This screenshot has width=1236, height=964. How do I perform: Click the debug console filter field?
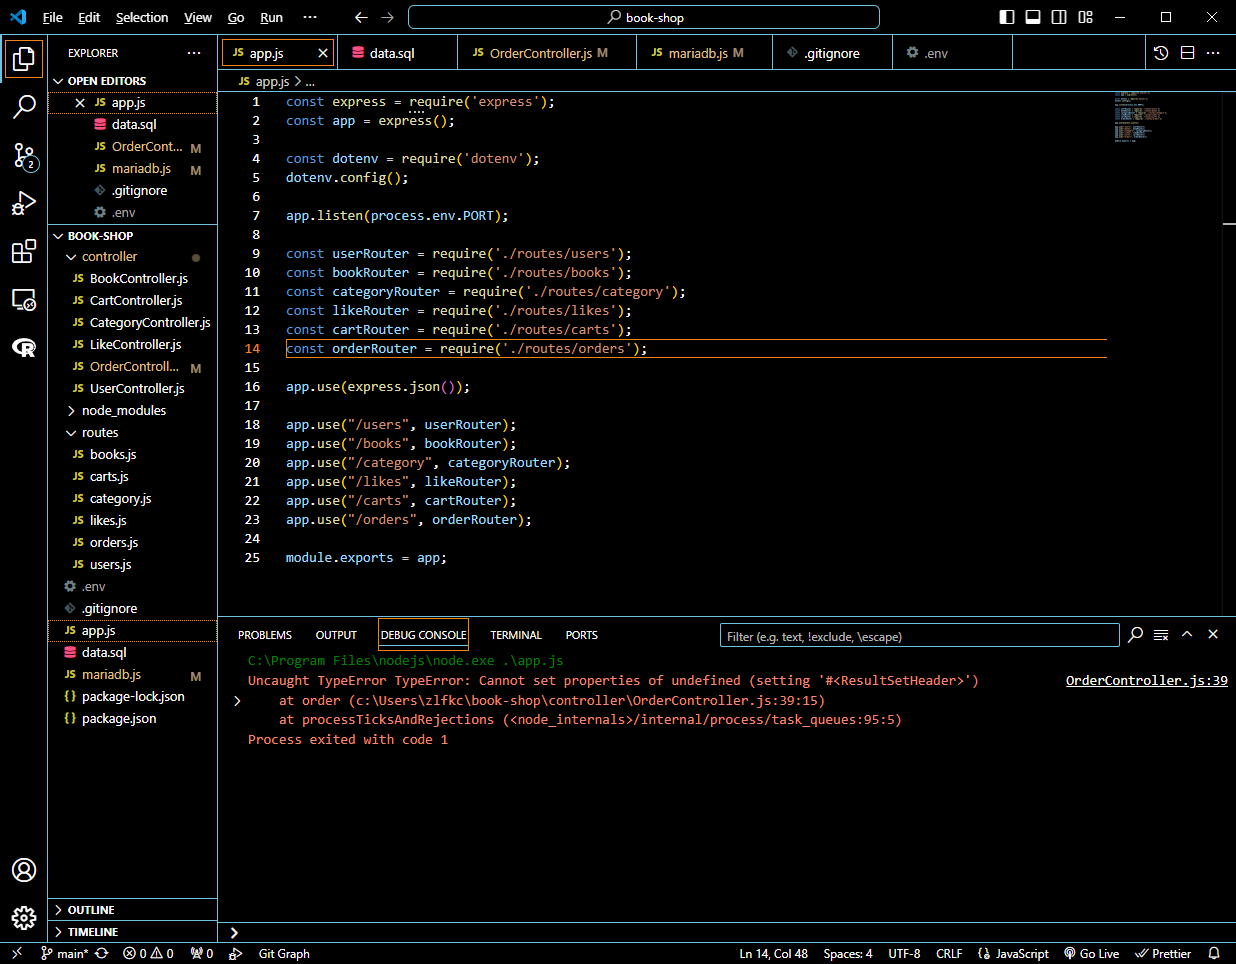[x=919, y=636]
